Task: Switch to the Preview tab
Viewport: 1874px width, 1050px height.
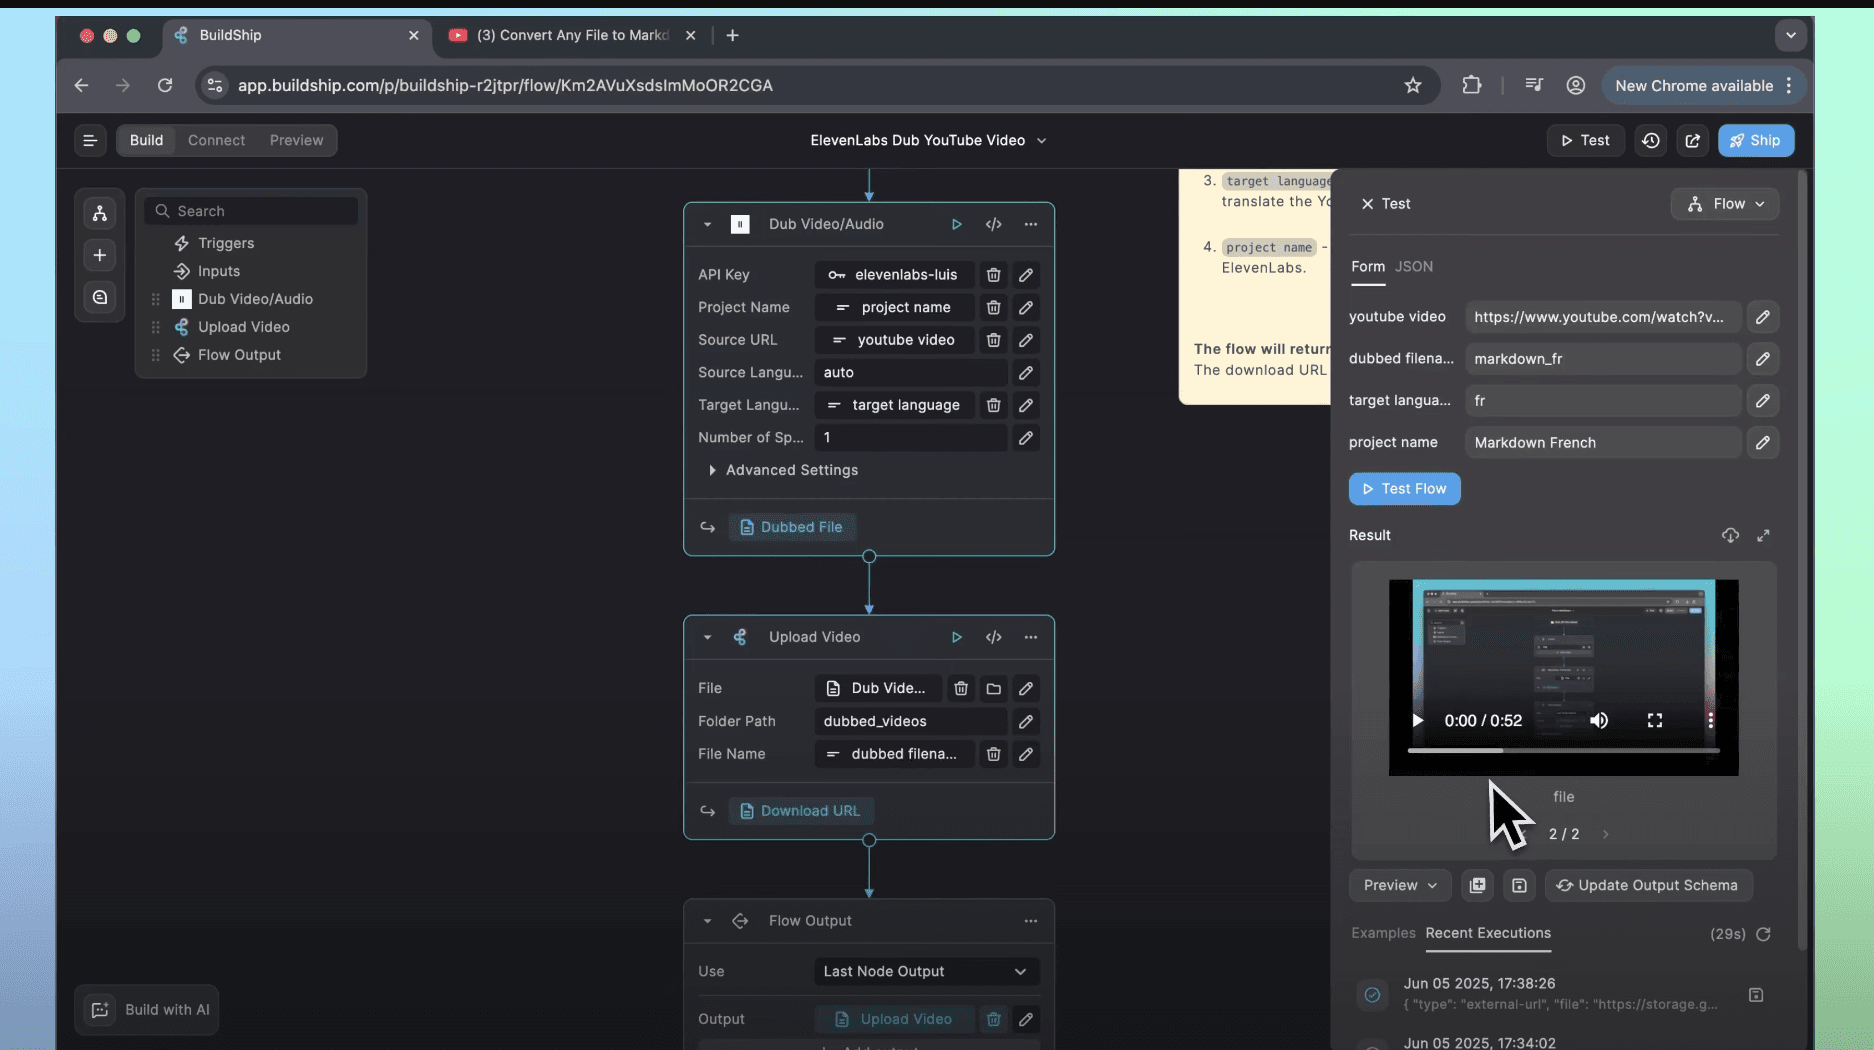Action: 296,140
